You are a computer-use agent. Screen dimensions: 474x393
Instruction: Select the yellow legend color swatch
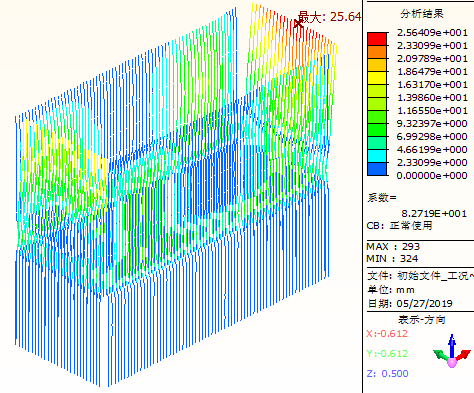pyautogui.click(x=377, y=78)
